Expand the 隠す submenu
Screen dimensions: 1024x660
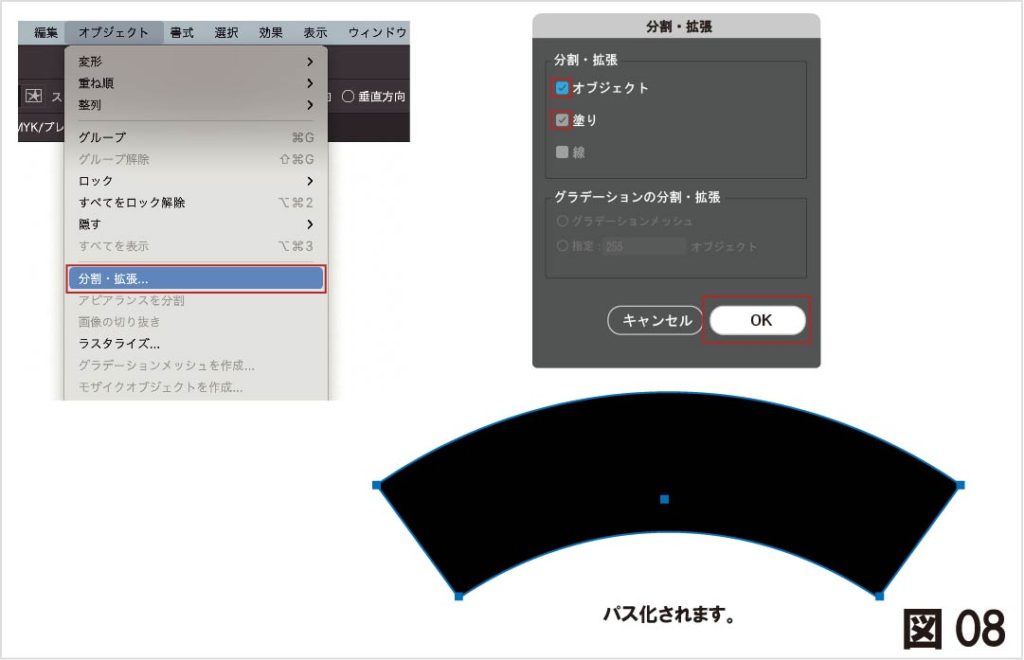(195, 224)
